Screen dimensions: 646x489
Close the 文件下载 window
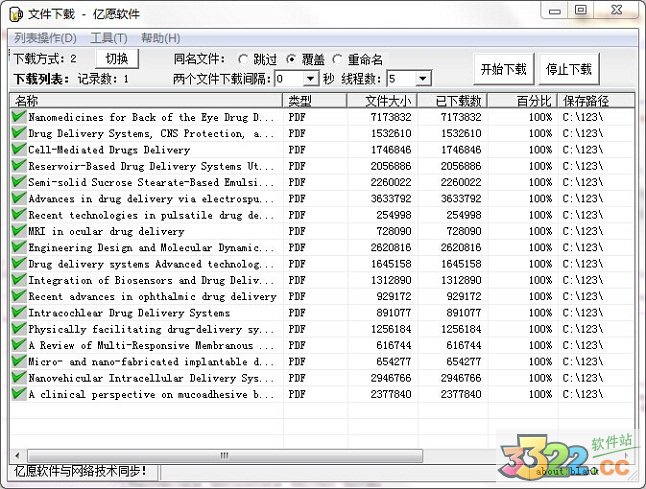click(616, 10)
